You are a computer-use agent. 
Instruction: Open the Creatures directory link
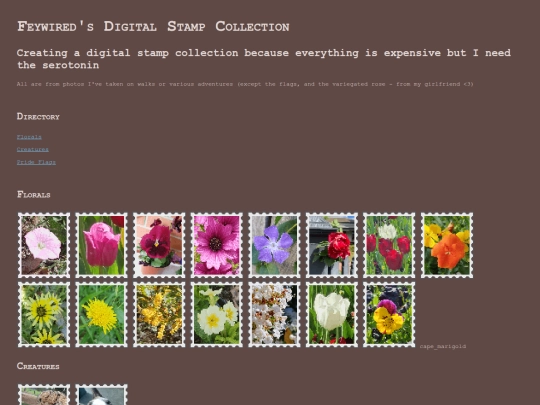pos(33,149)
